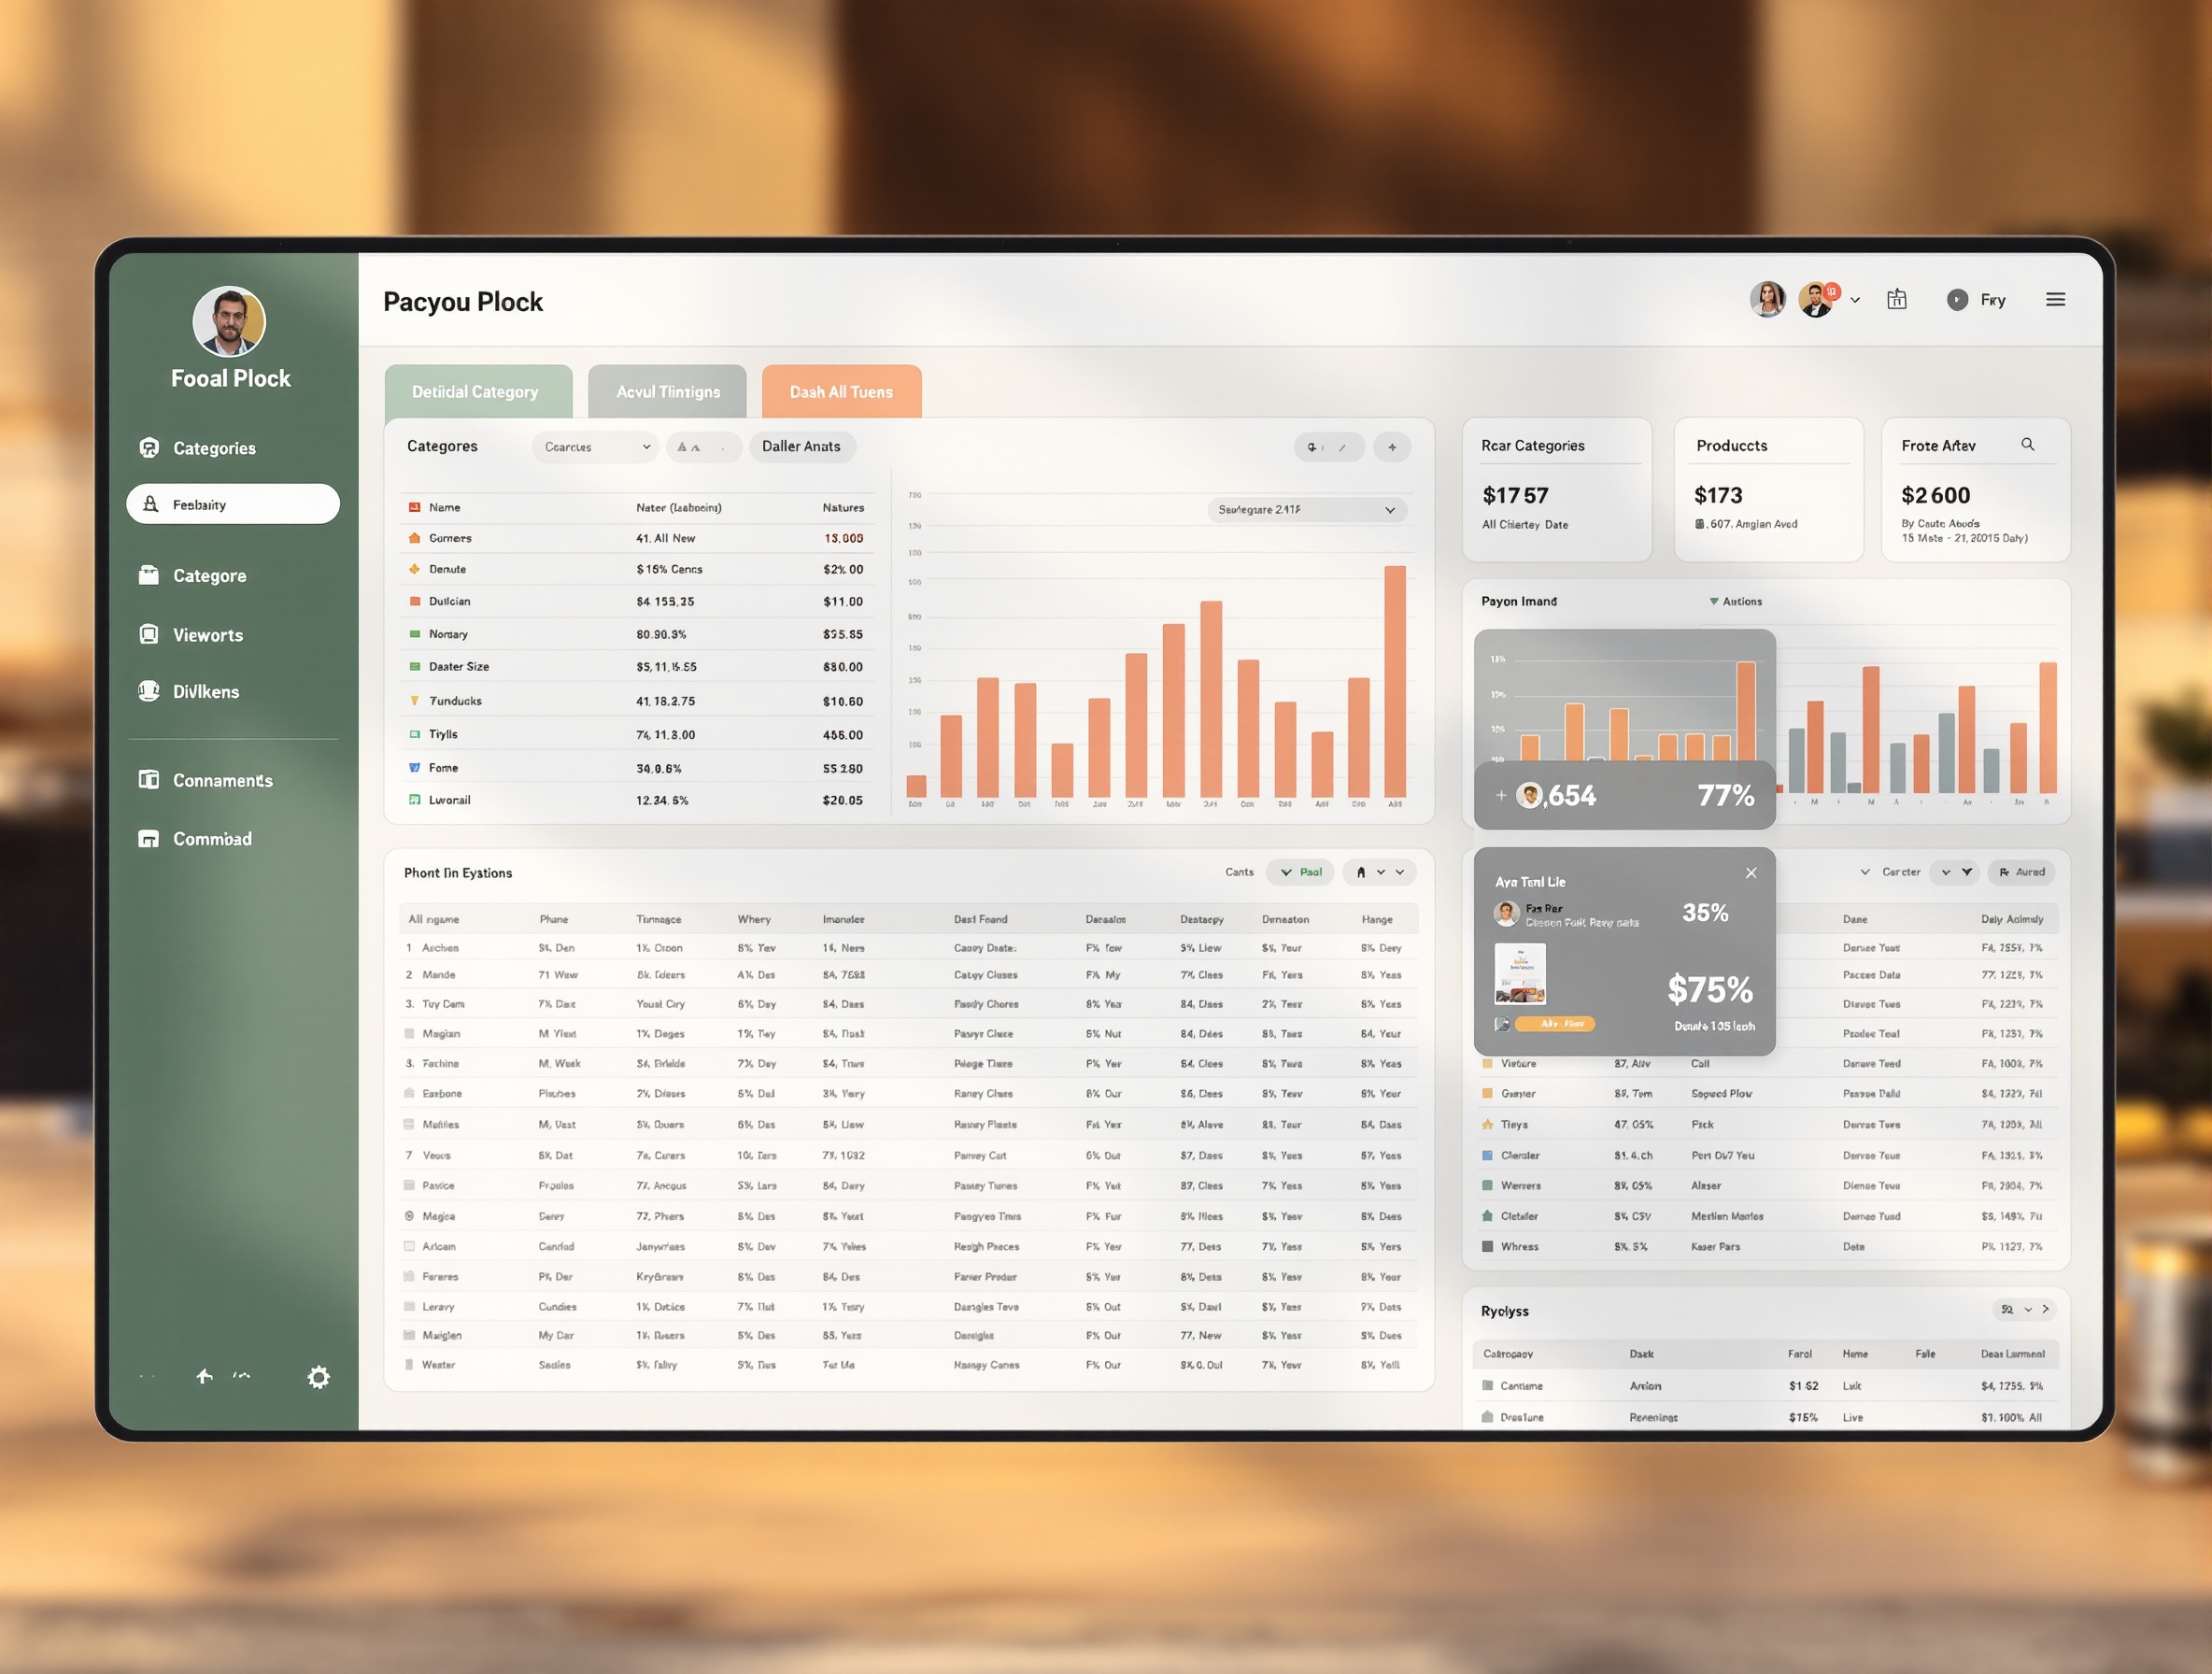2212x1674 pixels.
Task: Toggle checkbox for the Magian row
Action: [x=409, y=1033]
